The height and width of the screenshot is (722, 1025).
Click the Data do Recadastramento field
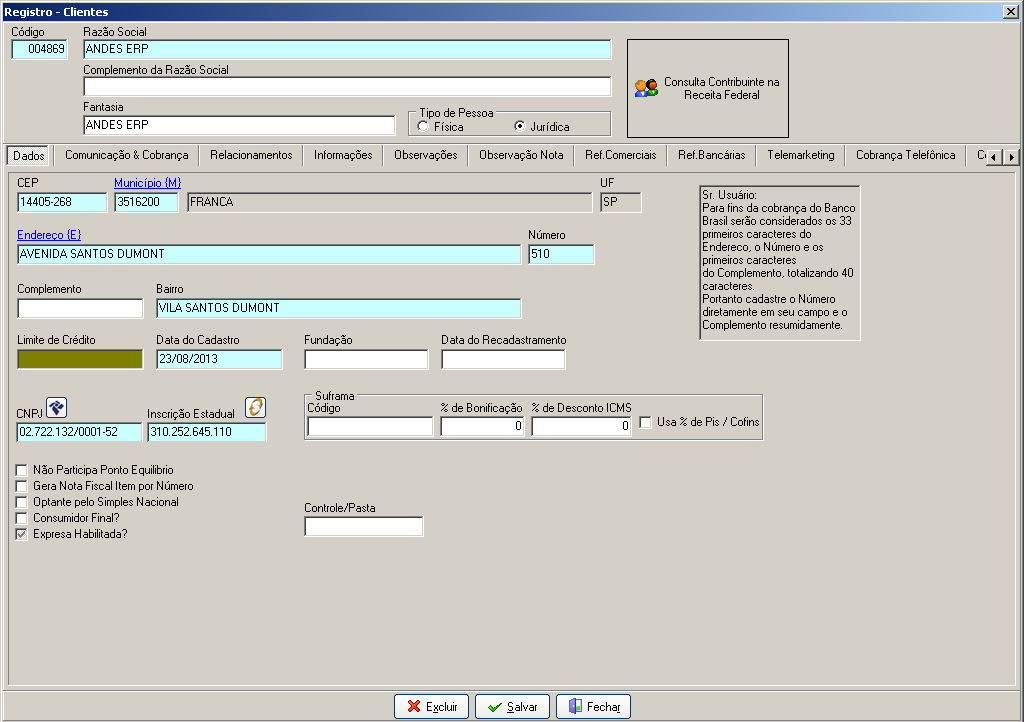[503, 359]
